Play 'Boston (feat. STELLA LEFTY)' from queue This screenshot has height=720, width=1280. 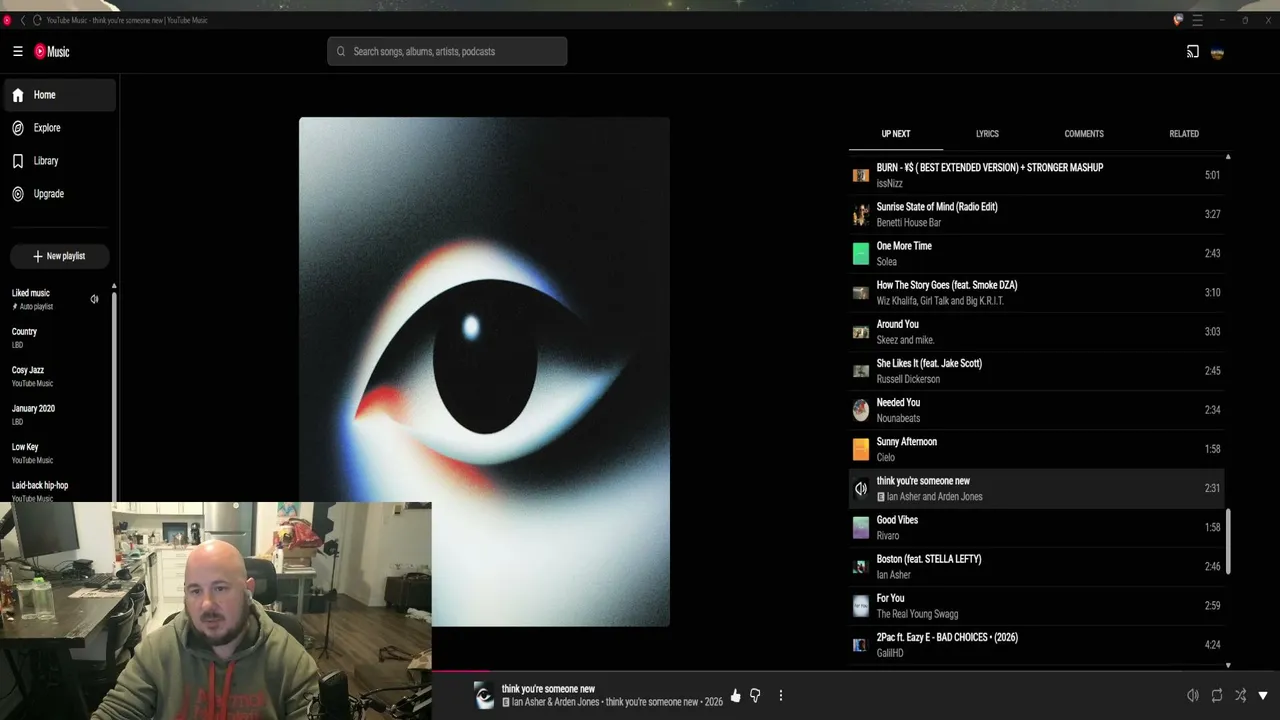click(x=1036, y=566)
